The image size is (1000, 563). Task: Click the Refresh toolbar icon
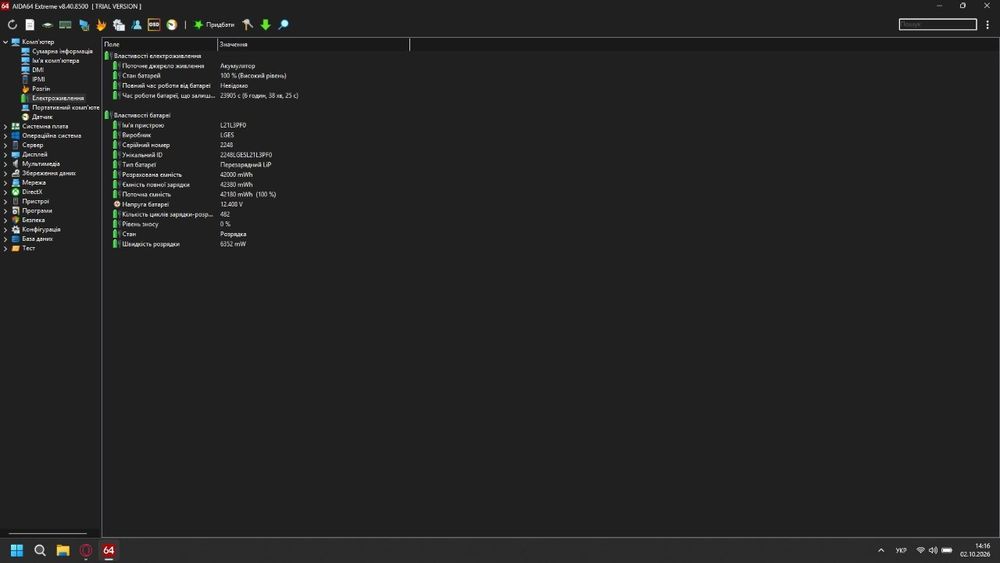tap(12, 25)
